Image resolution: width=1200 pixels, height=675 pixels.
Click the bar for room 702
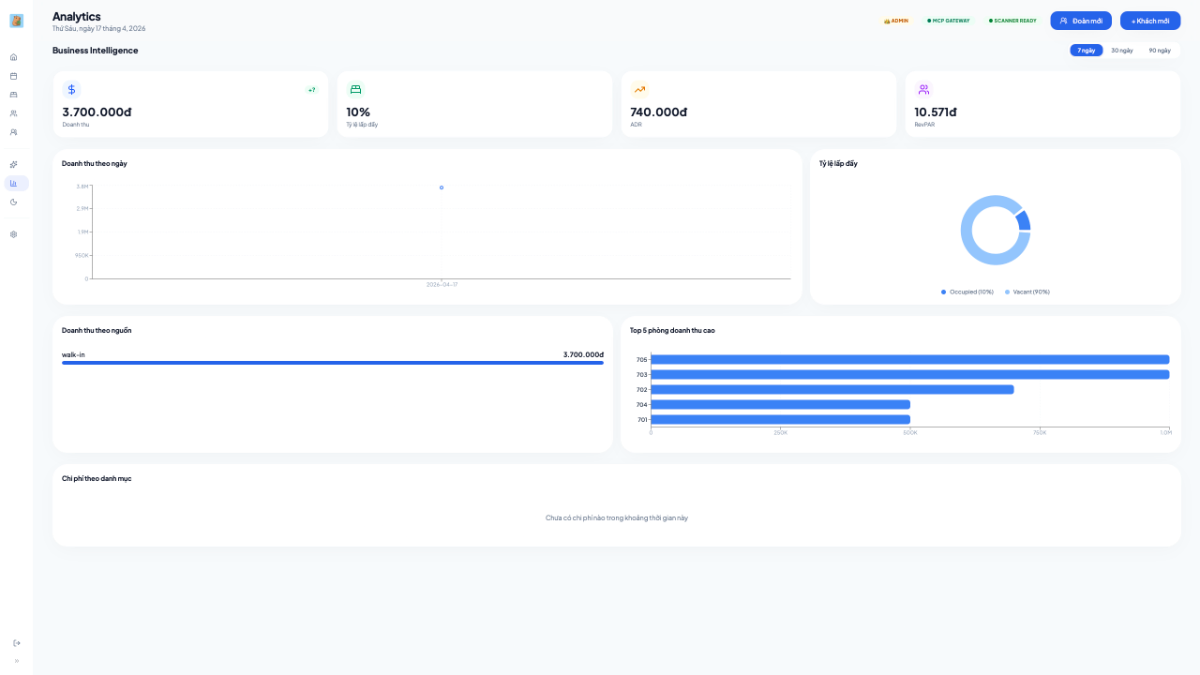pyautogui.click(x=832, y=390)
